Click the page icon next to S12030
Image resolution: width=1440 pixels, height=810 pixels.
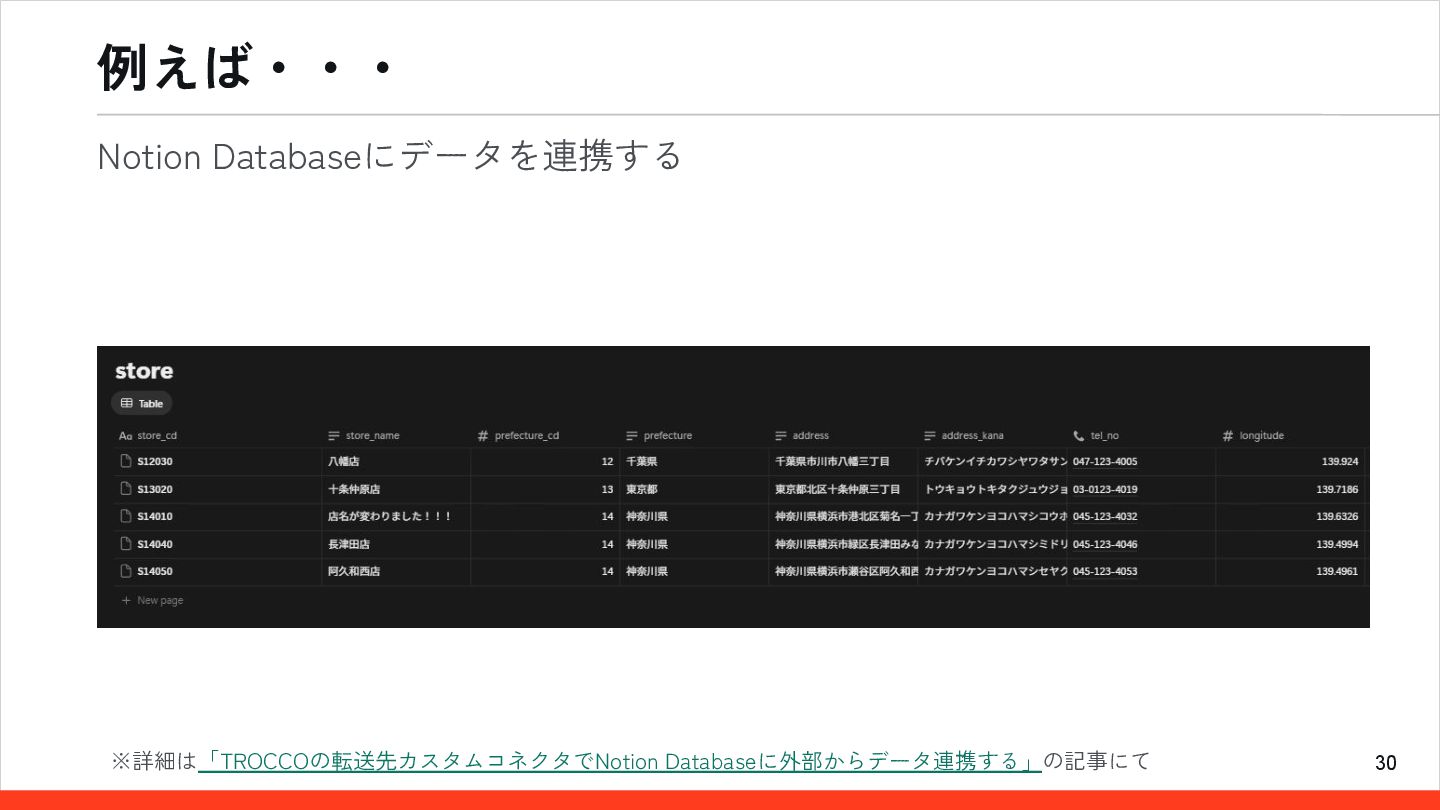(126, 461)
